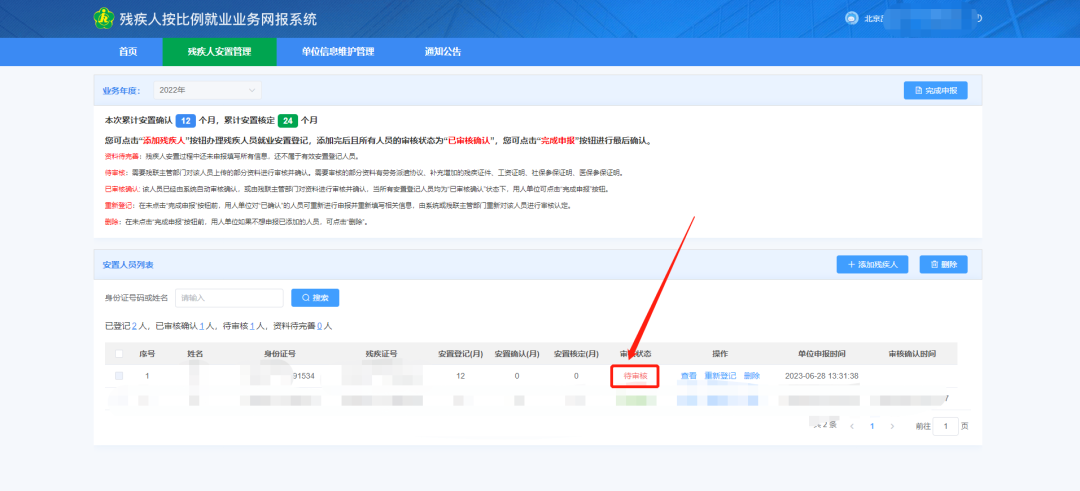This screenshot has width=1080, height=491.
Task: Click 查看 link in row 1
Action: pos(688,376)
